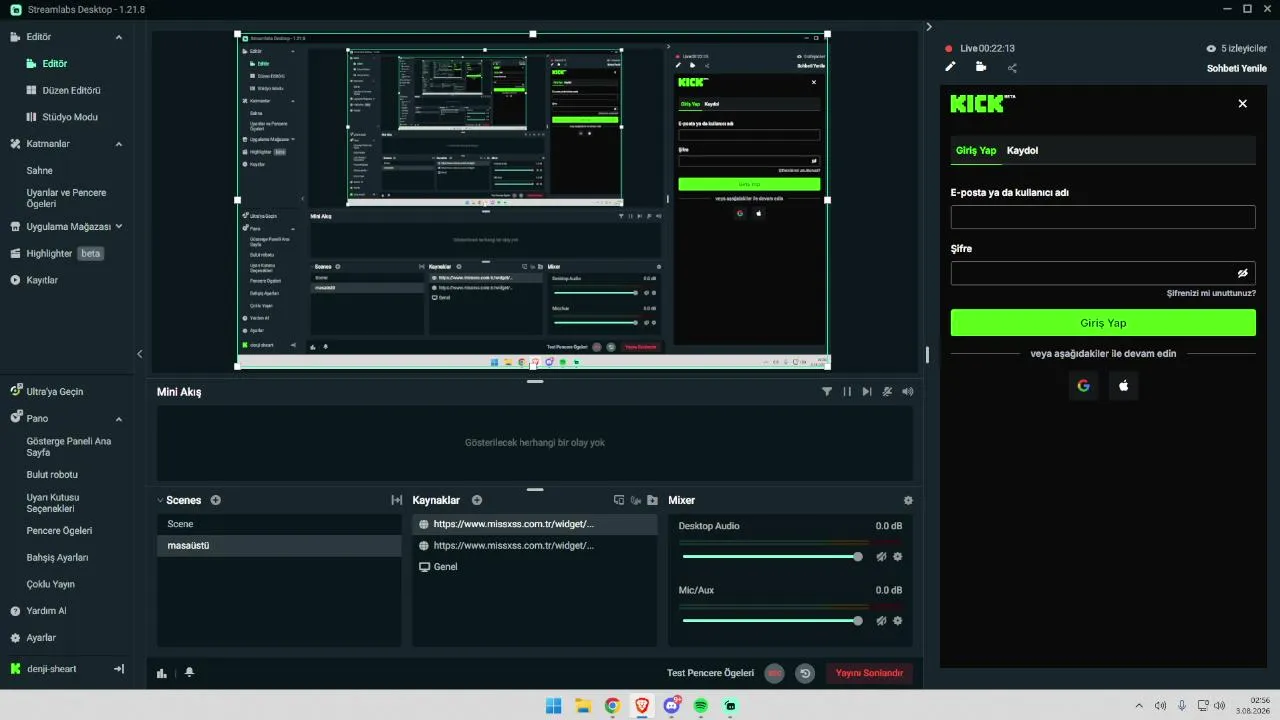Collapse the chat panel chevron

click(929, 26)
